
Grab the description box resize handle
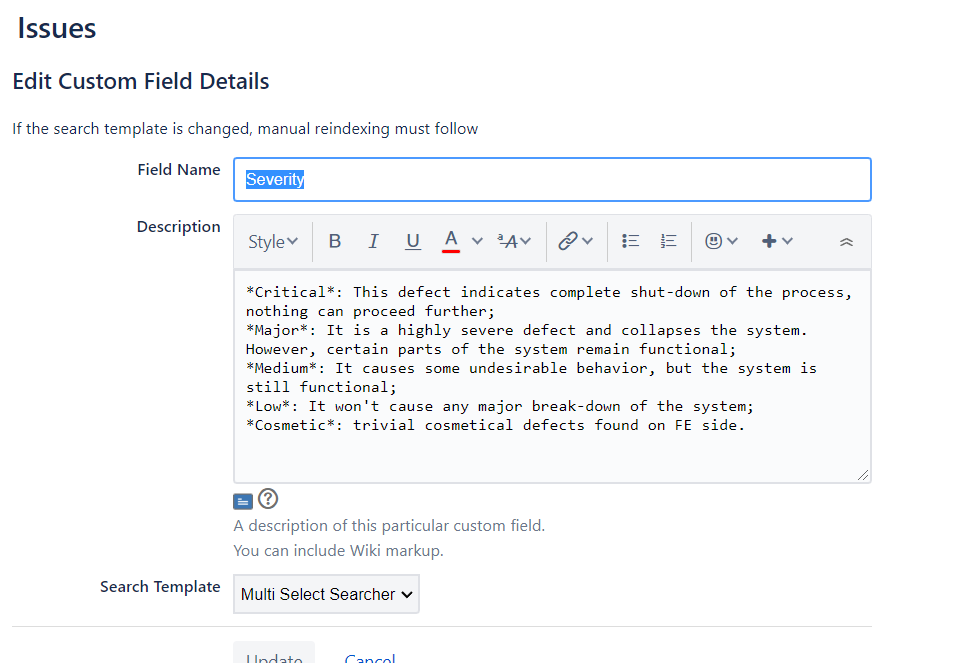pos(863,475)
